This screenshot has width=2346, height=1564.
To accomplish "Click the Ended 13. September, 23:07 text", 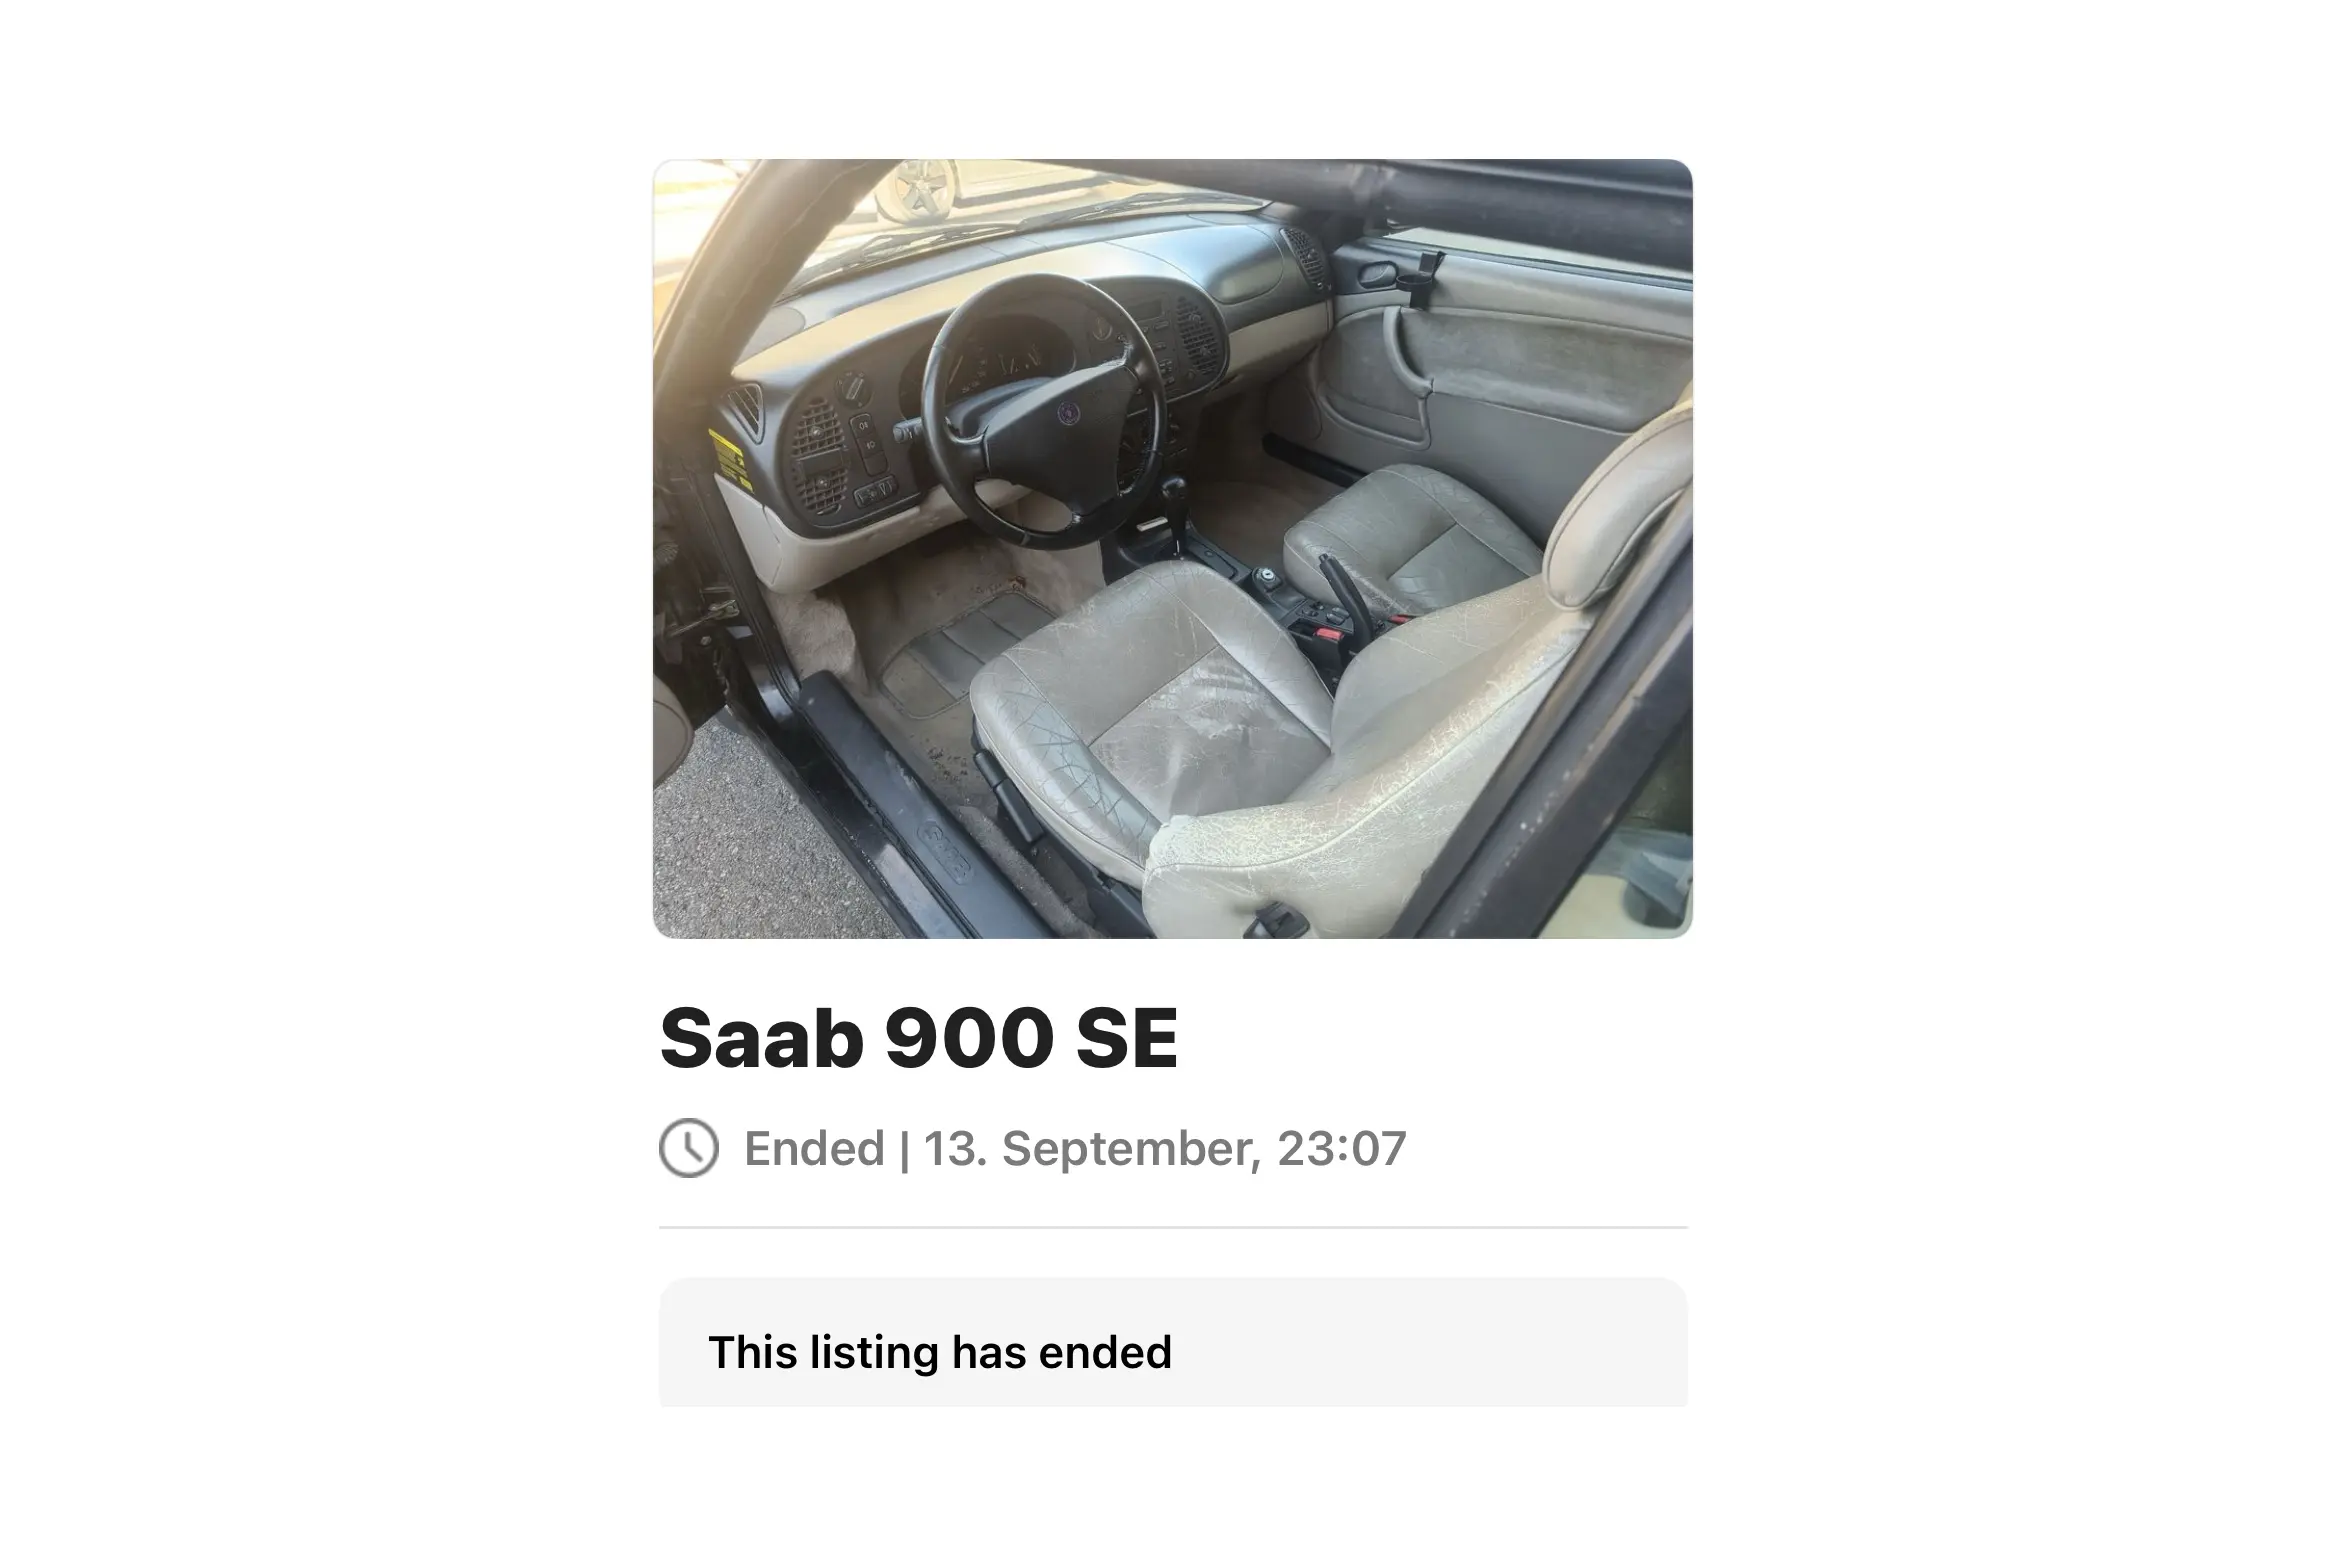I will [1075, 1148].
